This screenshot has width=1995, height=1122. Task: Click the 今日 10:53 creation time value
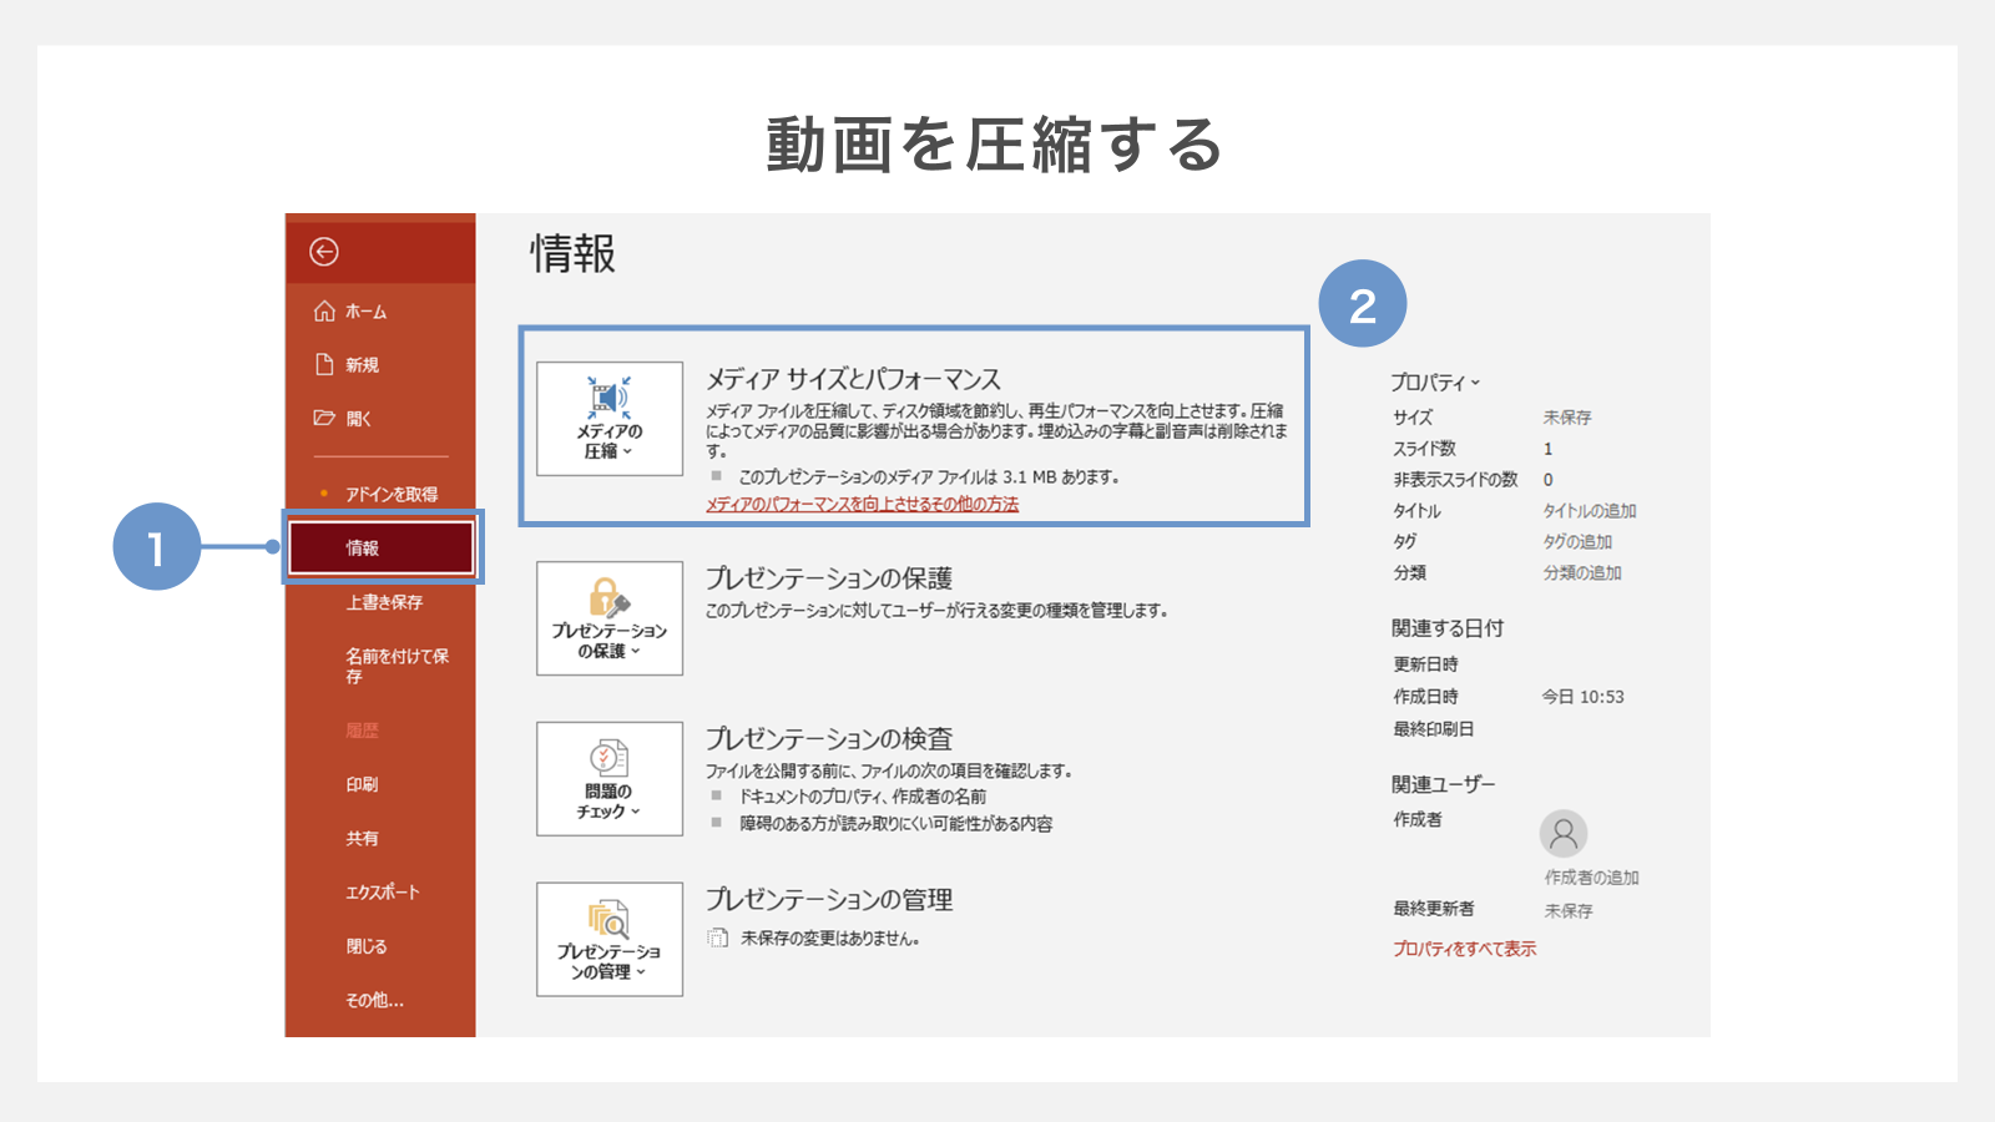tap(1583, 697)
